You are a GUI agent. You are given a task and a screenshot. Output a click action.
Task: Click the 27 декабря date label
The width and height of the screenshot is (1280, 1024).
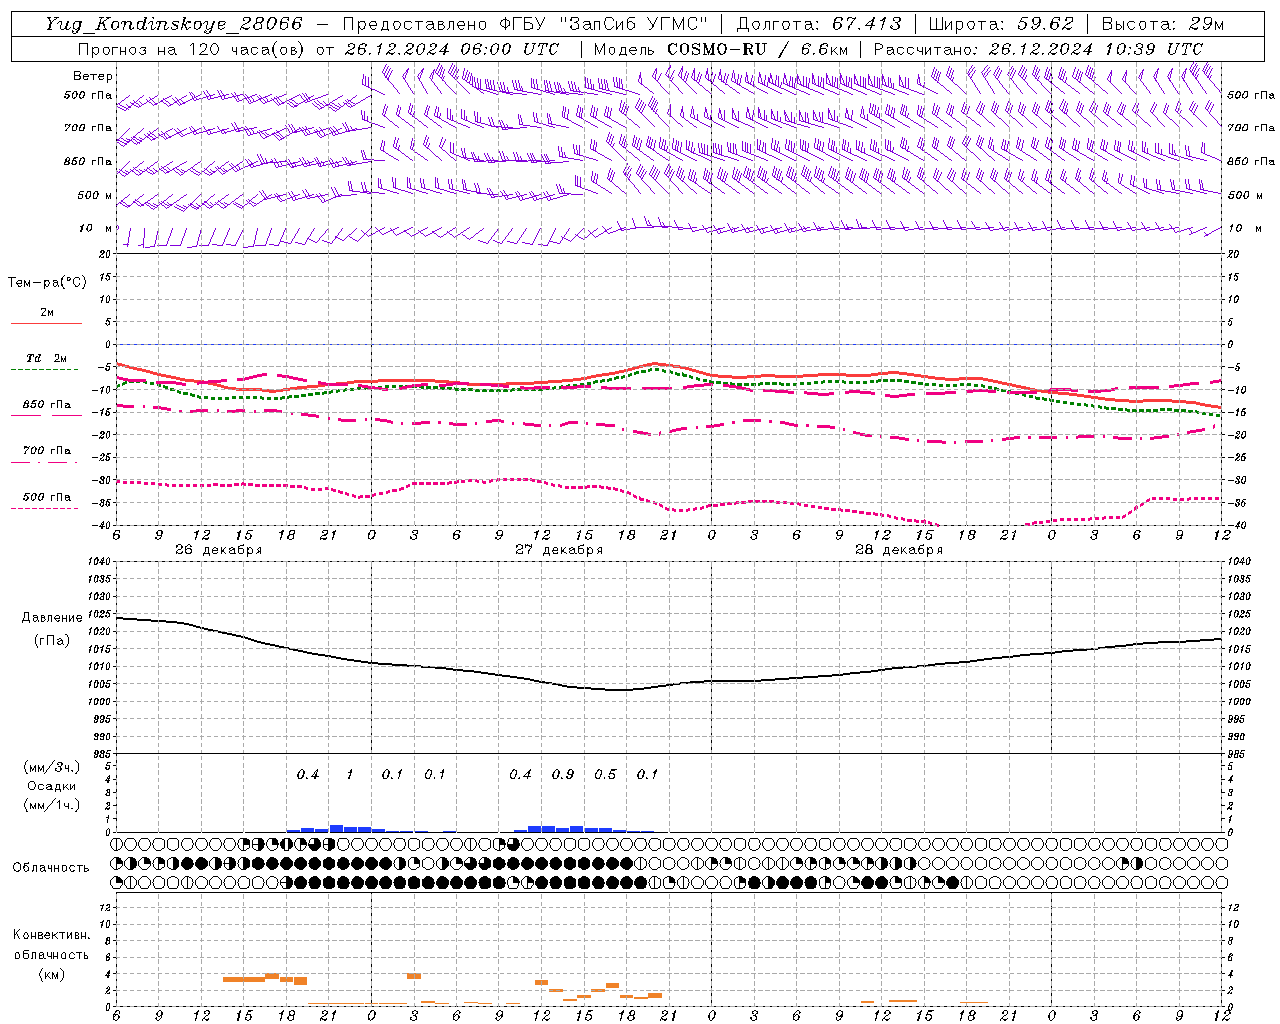(x=558, y=550)
